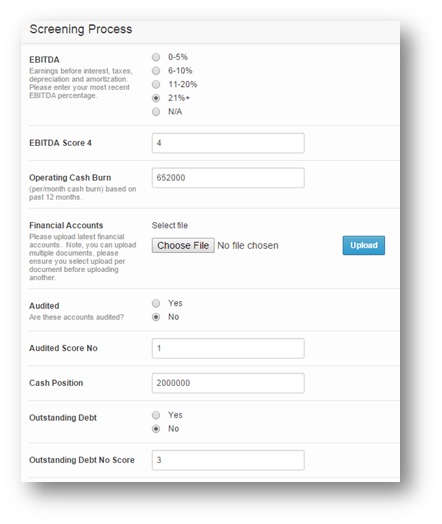Click the Choose File button
442x524 pixels.
click(183, 246)
